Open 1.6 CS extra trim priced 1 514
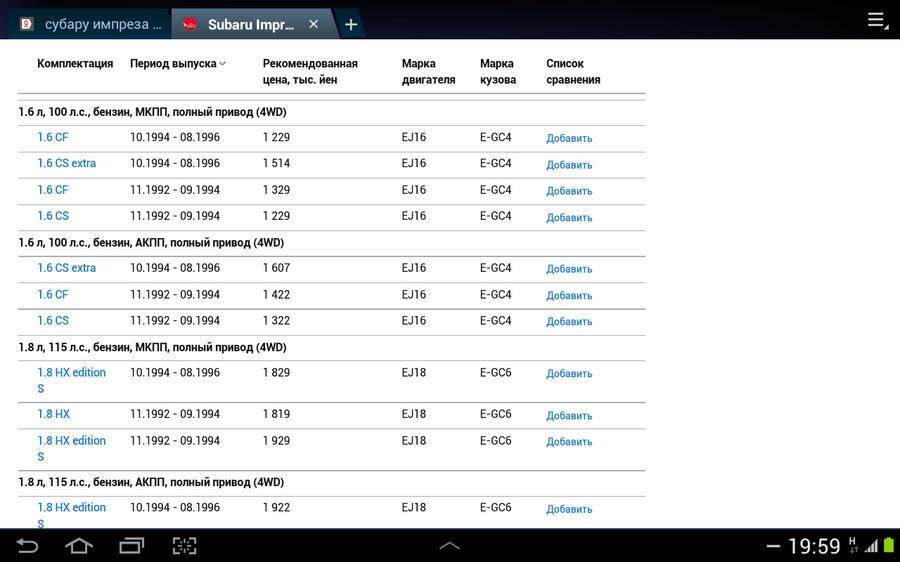Viewport: 900px width, 562px height. click(67, 163)
